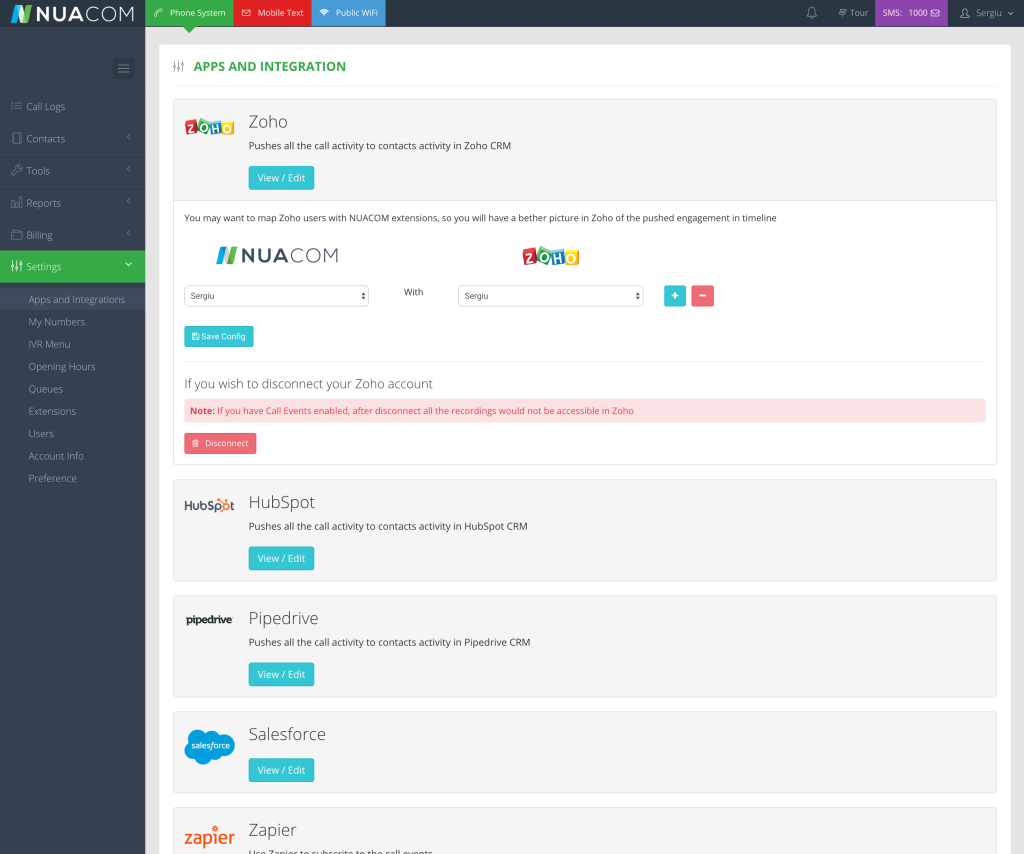
Task: Switch to the Mobile Text tab
Action: click(272, 13)
